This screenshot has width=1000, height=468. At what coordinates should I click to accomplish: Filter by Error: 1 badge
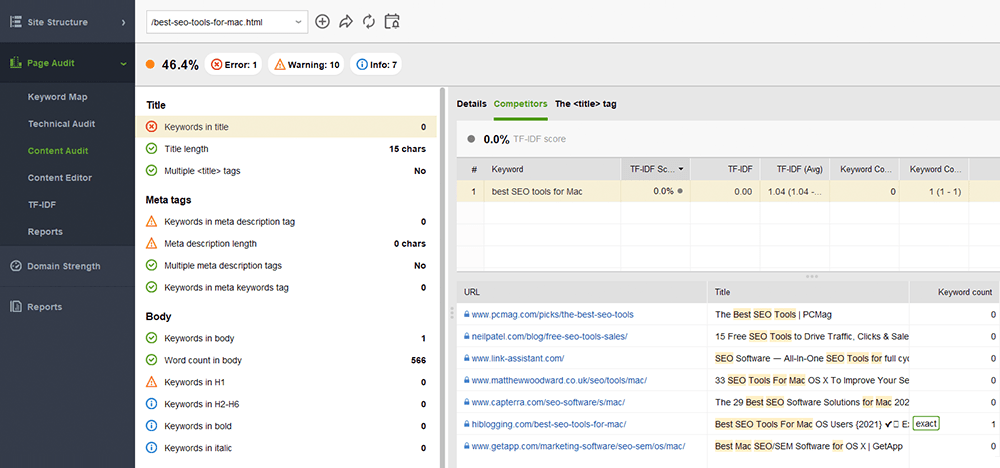pyautogui.click(x=233, y=64)
